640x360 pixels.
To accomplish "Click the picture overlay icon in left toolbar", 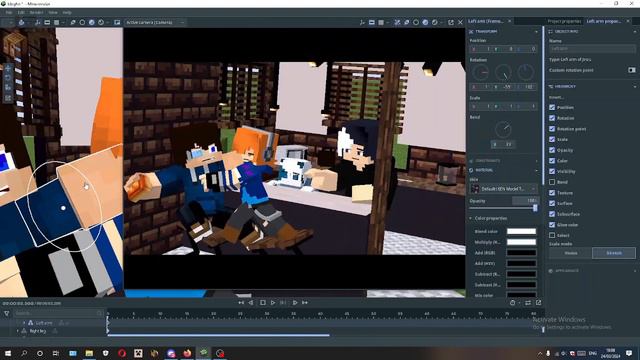I will [x=117, y=22].
